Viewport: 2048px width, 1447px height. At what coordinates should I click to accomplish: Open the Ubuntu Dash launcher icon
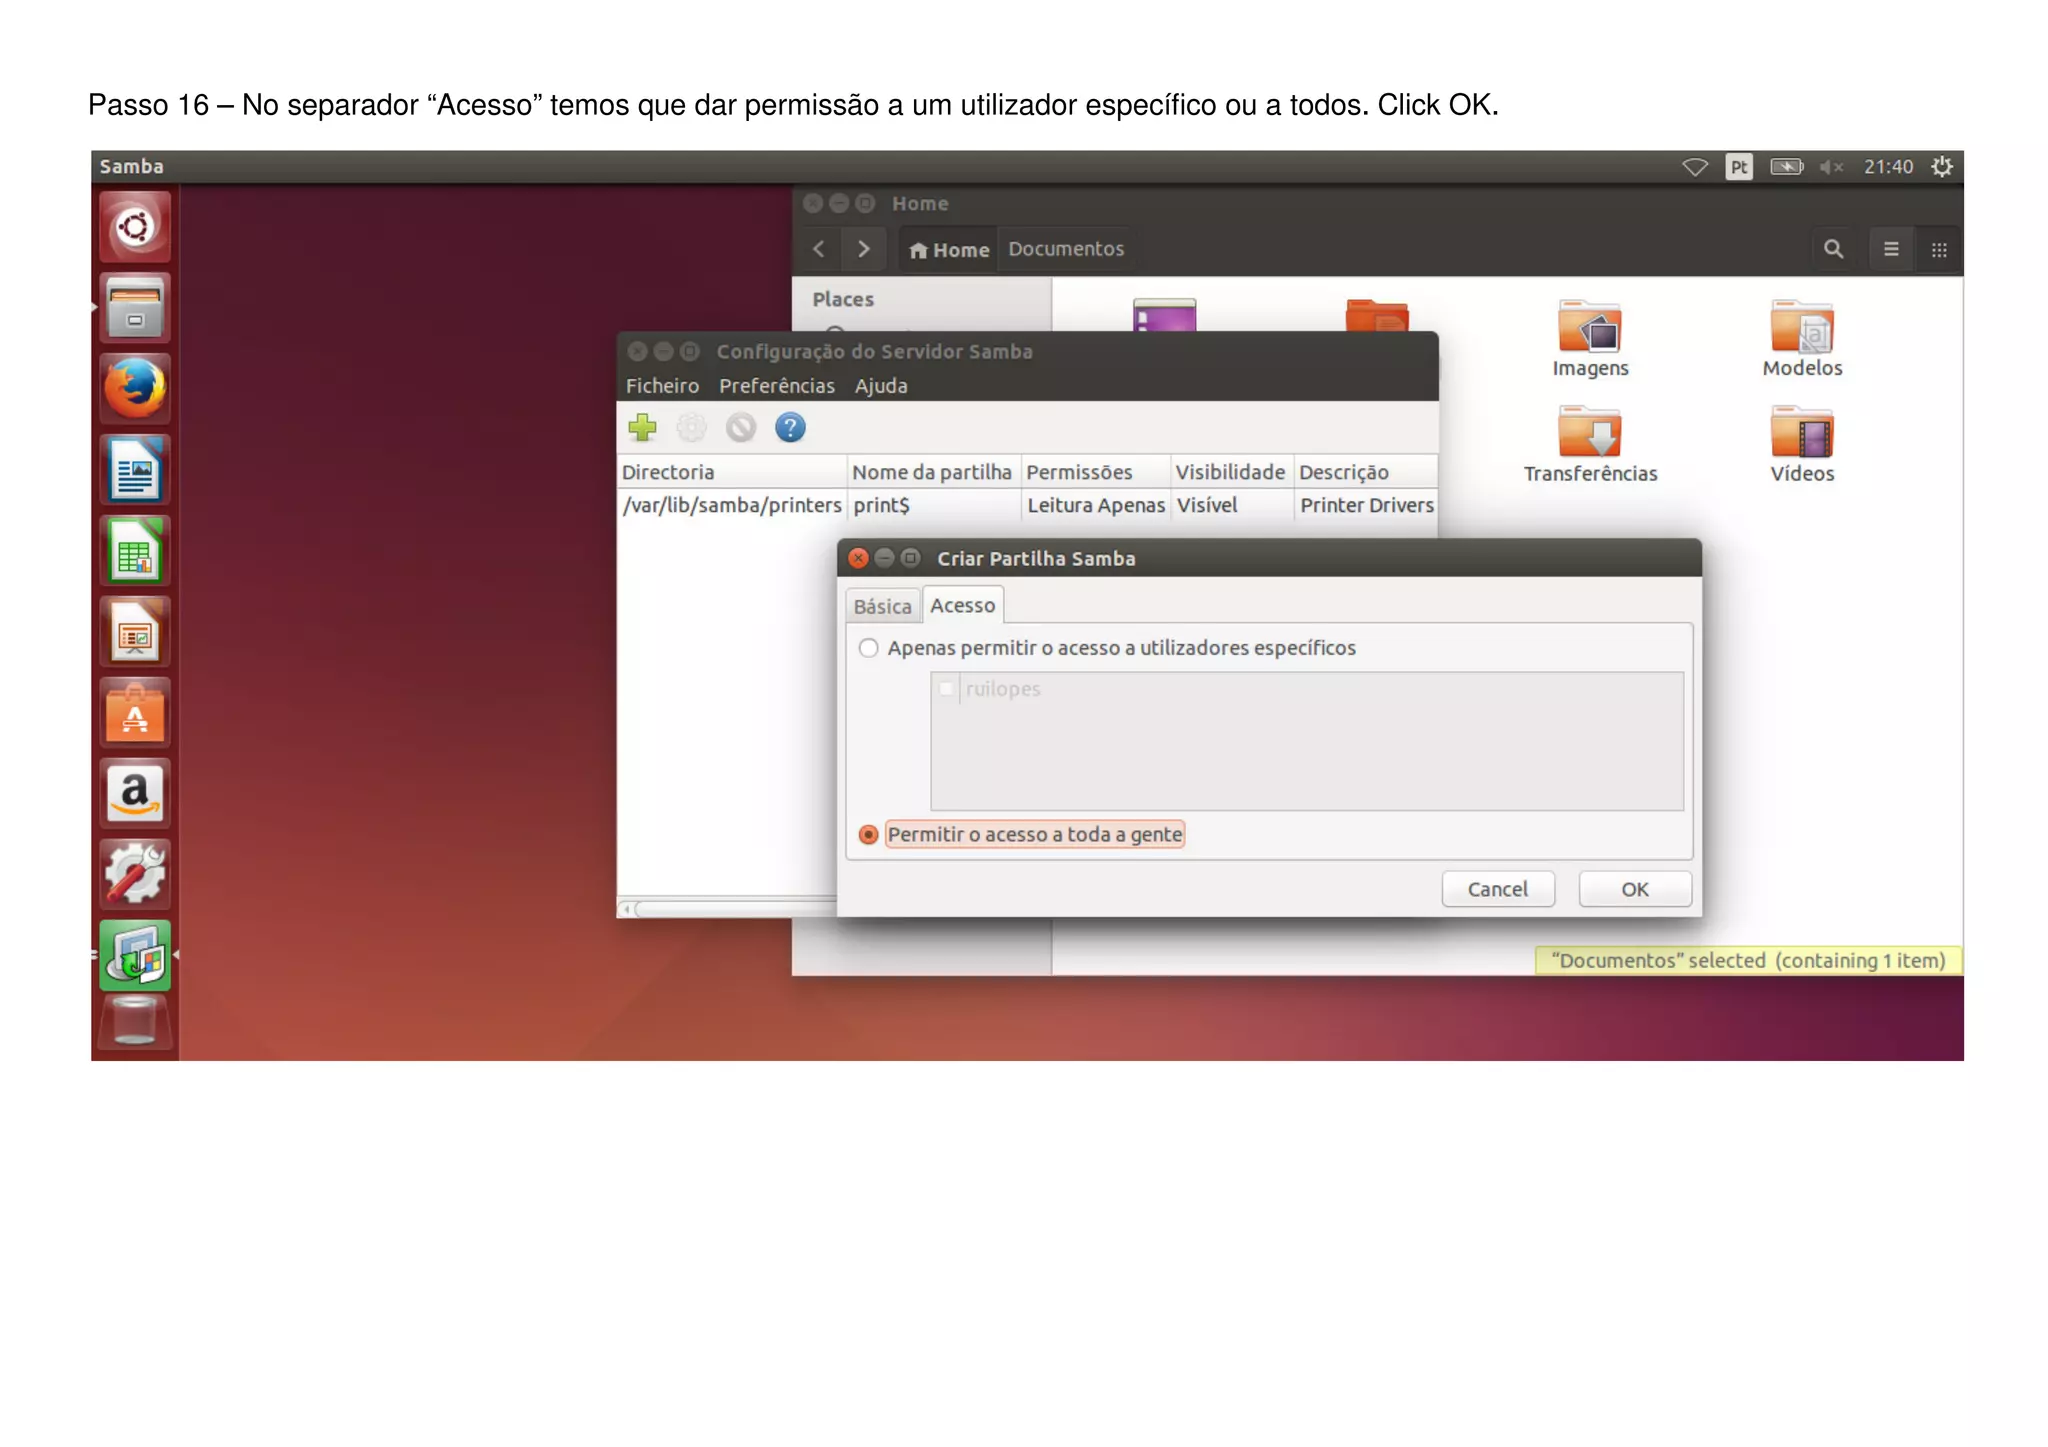(135, 227)
